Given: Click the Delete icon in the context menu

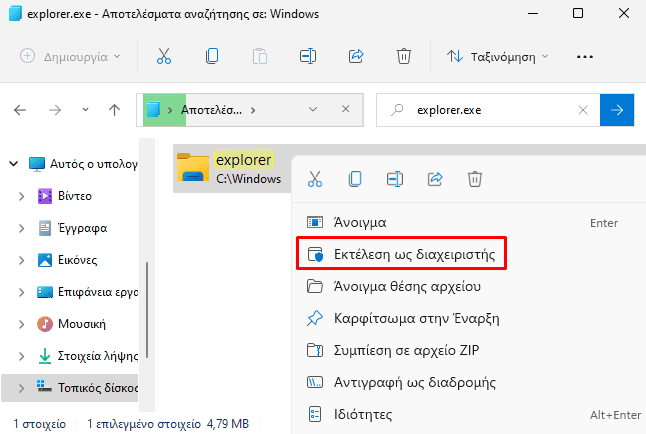Looking at the screenshot, I should pyautogui.click(x=475, y=179).
